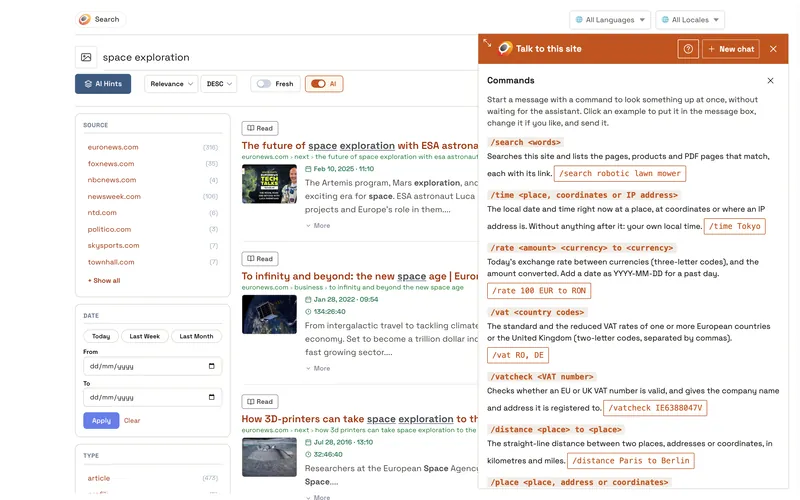800x500 pixels.
Task: Click the Talk to this site logo icon
Action: (x=505, y=48)
